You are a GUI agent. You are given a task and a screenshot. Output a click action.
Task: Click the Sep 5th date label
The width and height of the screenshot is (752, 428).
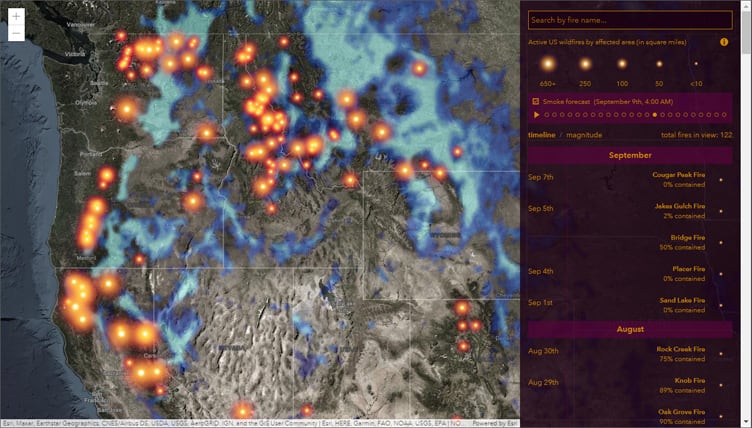click(540, 208)
